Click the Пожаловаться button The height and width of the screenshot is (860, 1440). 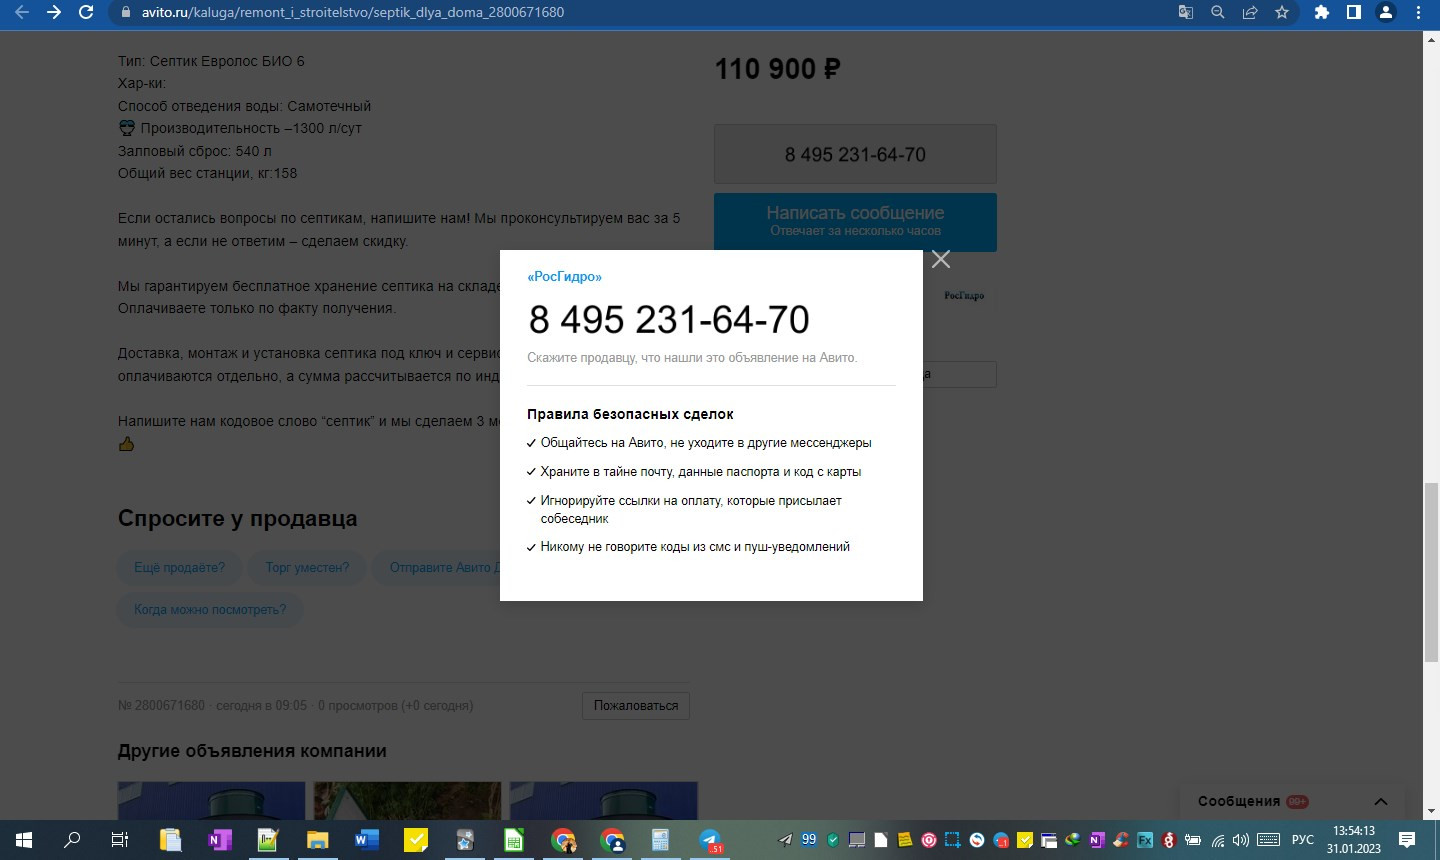pos(636,705)
